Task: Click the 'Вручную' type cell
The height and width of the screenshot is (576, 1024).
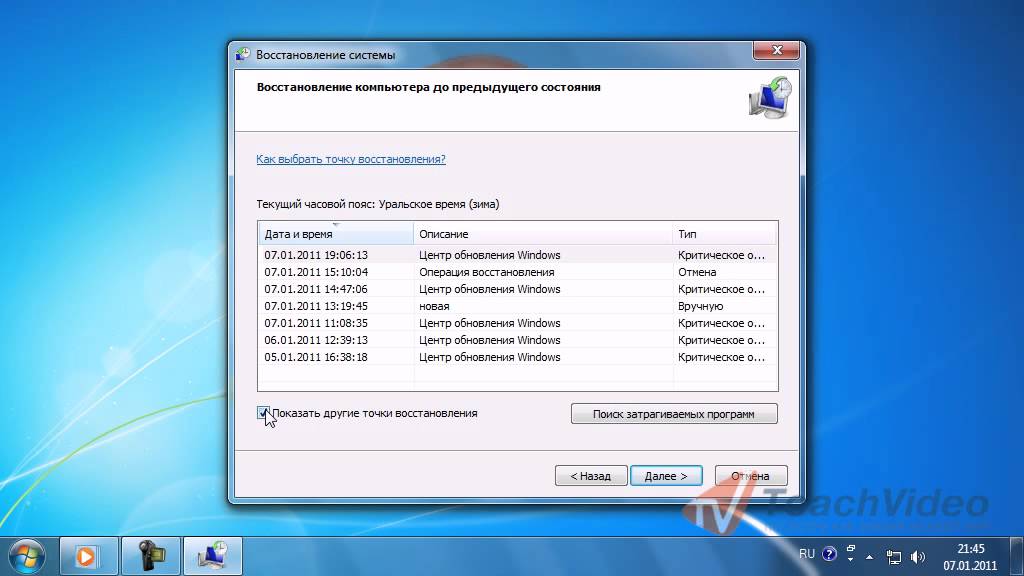Action: click(700, 306)
